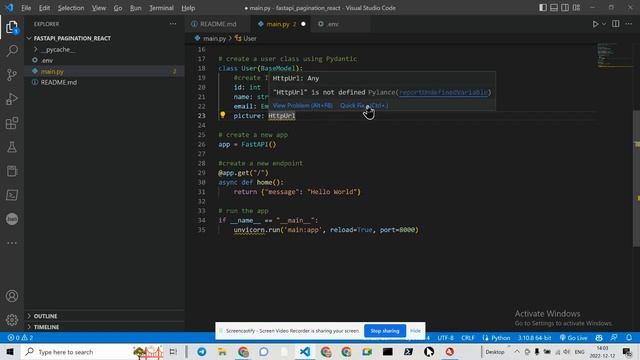
Task: Open the Manage gear settings
Action: (12, 320)
